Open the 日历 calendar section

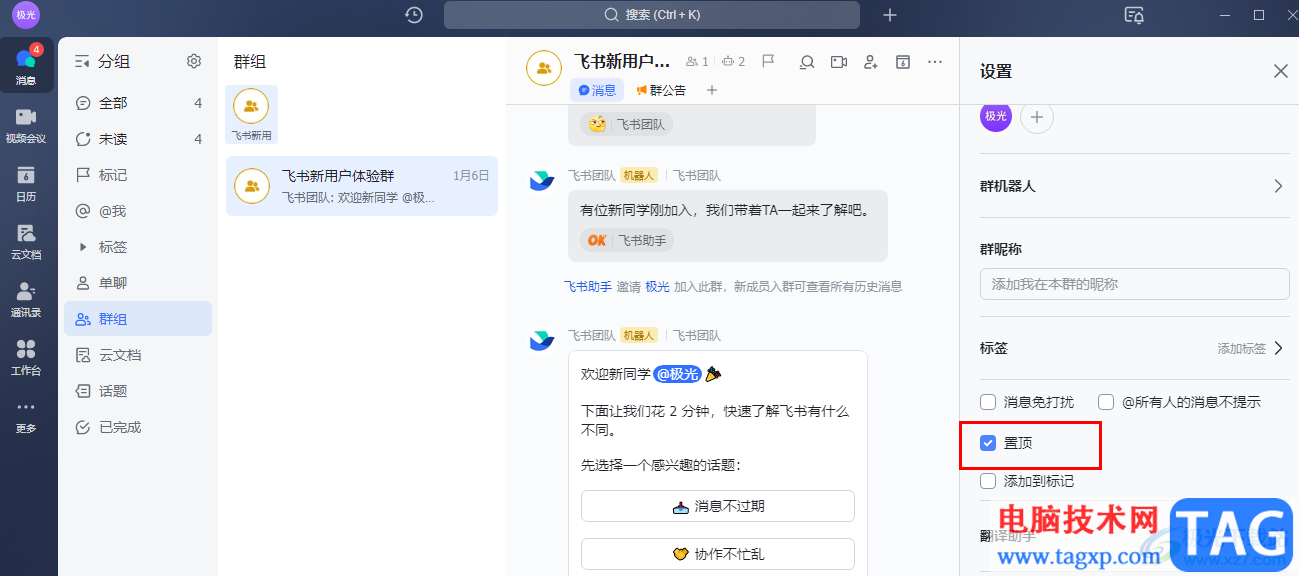coord(26,183)
